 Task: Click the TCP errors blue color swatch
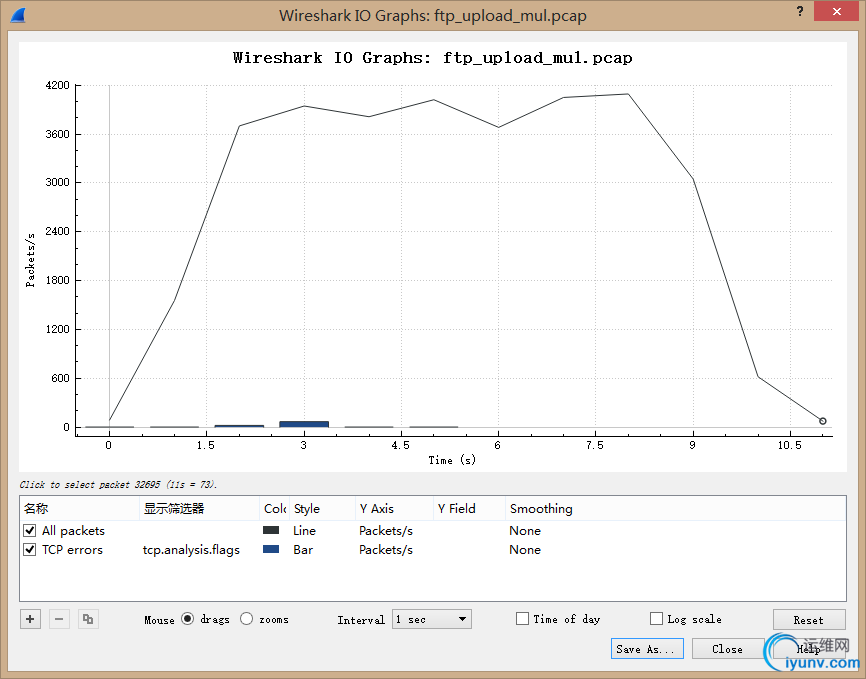271,549
